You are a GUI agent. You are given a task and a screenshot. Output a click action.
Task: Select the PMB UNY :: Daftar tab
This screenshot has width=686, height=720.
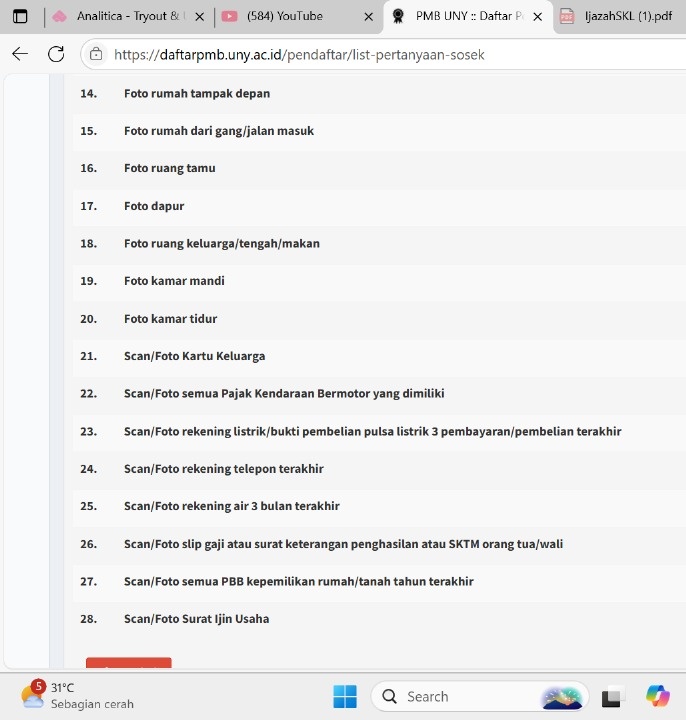pyautogui.click(x=468, y=17)
